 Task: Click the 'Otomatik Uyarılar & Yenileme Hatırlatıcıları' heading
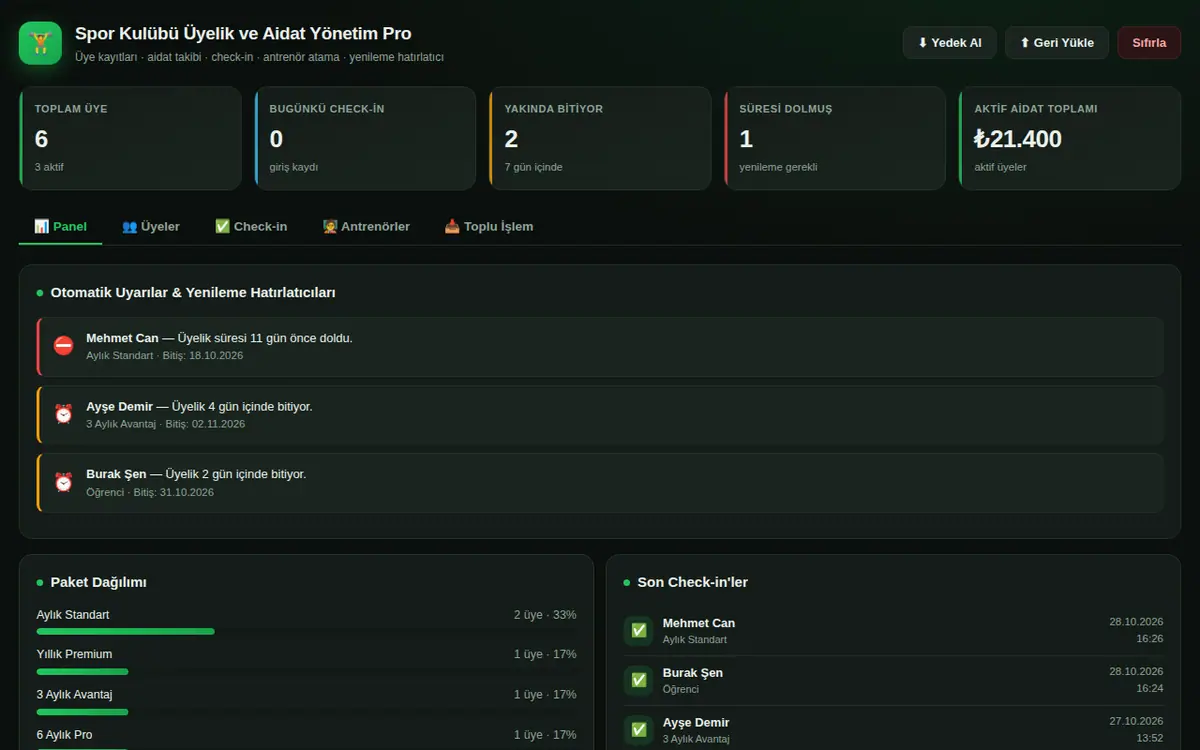pyautogui.click(x=193, y=293)
